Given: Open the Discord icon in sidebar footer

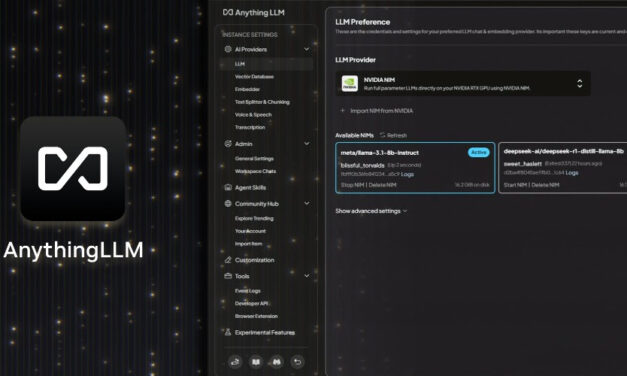Looking at the screenshot, I should [x=277, y=362].
